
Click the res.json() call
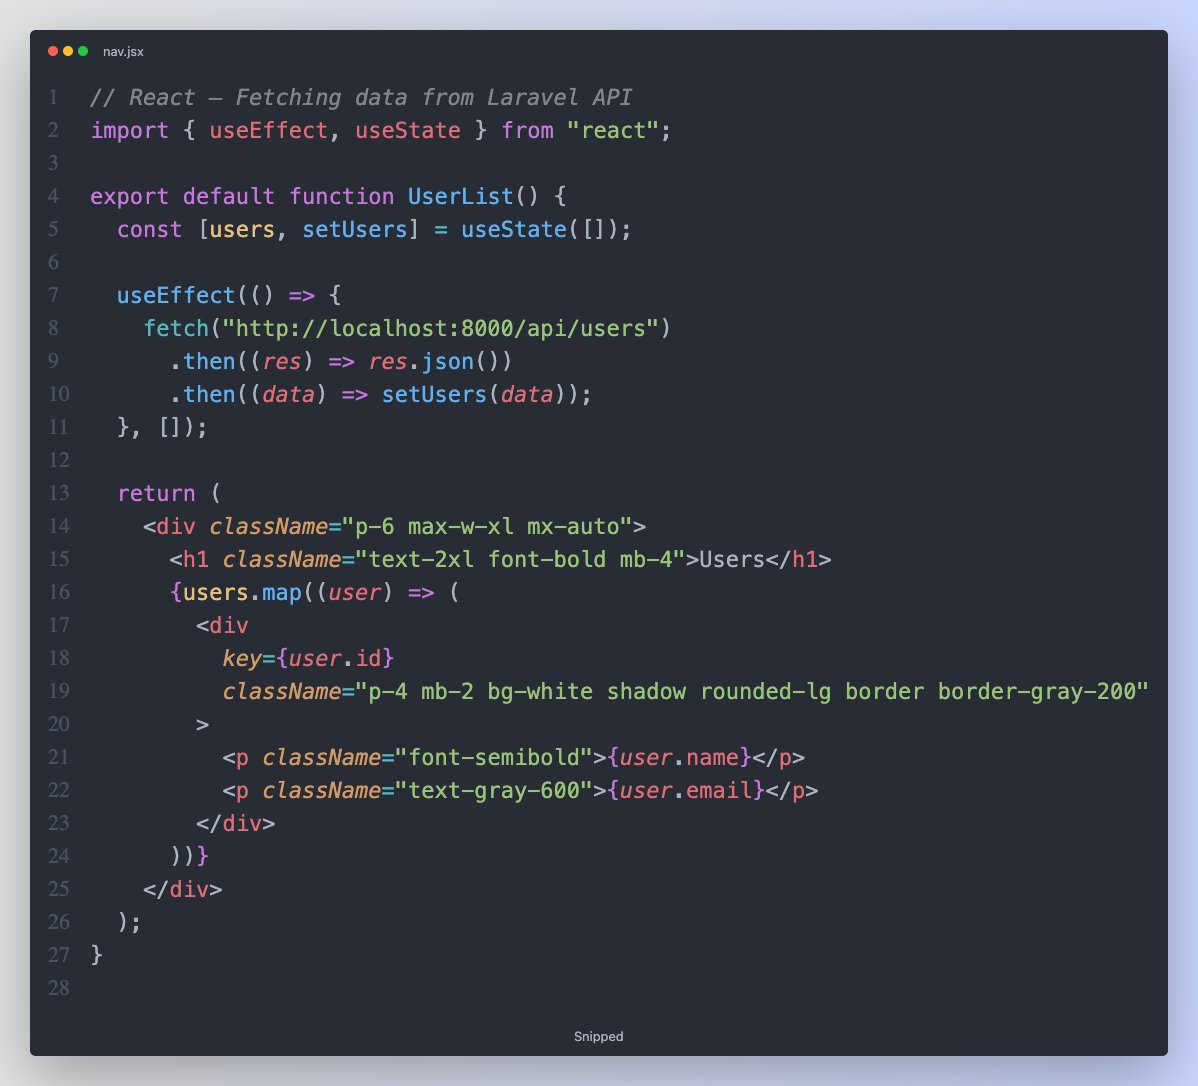coord(433,361)
